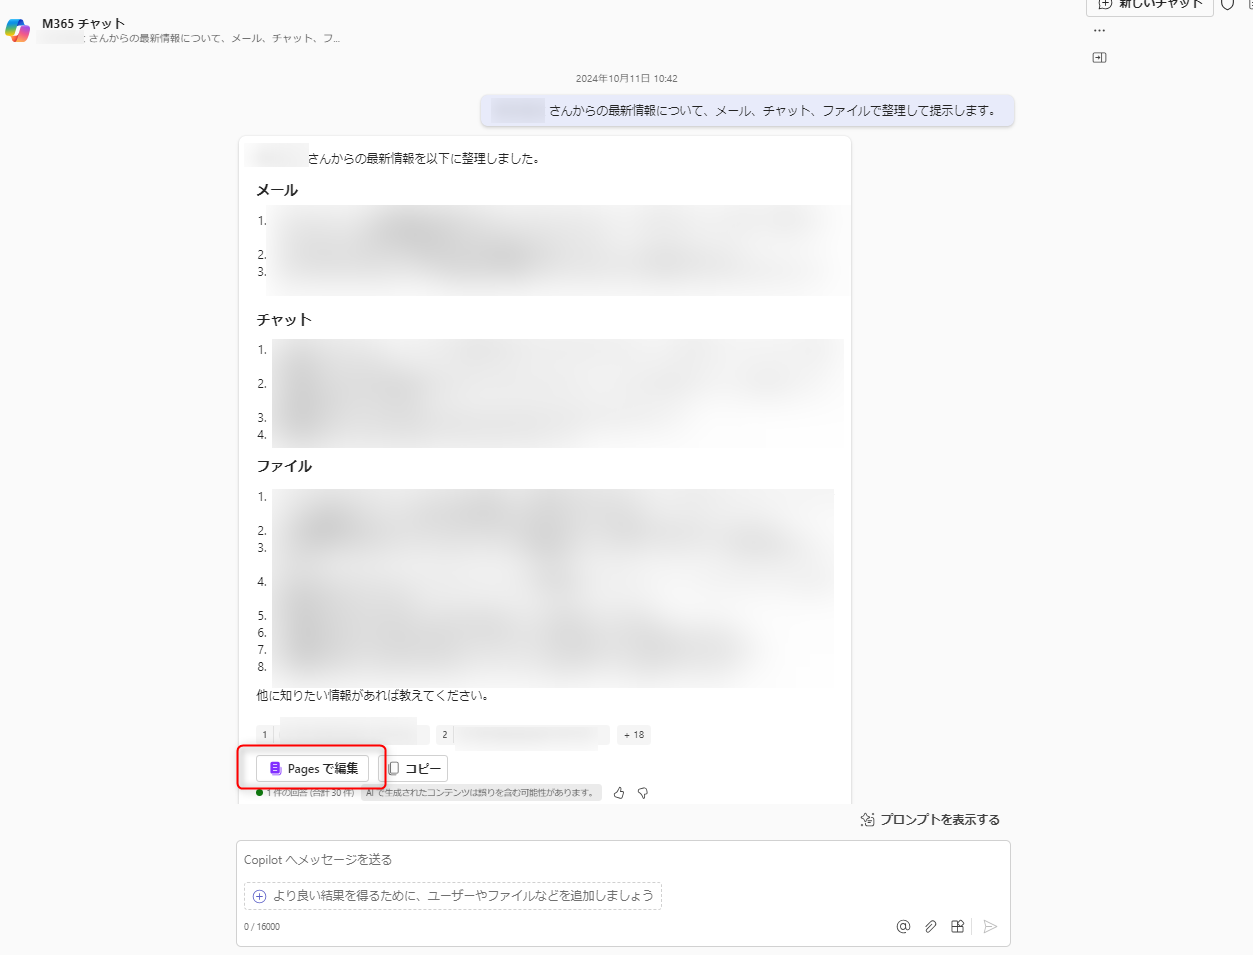Open reference citation number 1
The height and width of the screenshot is (955, 1253).
[343, 735]
